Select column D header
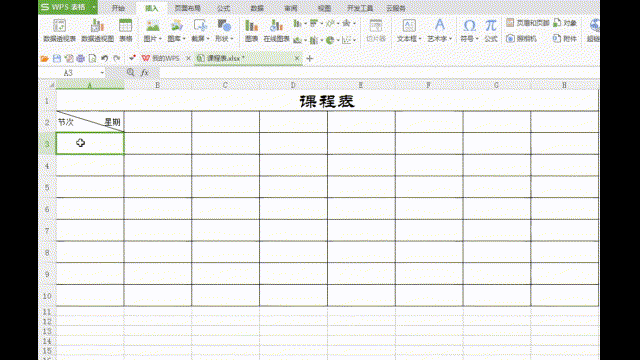Image resolution: width=640 pixels, height=360 pixels. click(293, 85)
